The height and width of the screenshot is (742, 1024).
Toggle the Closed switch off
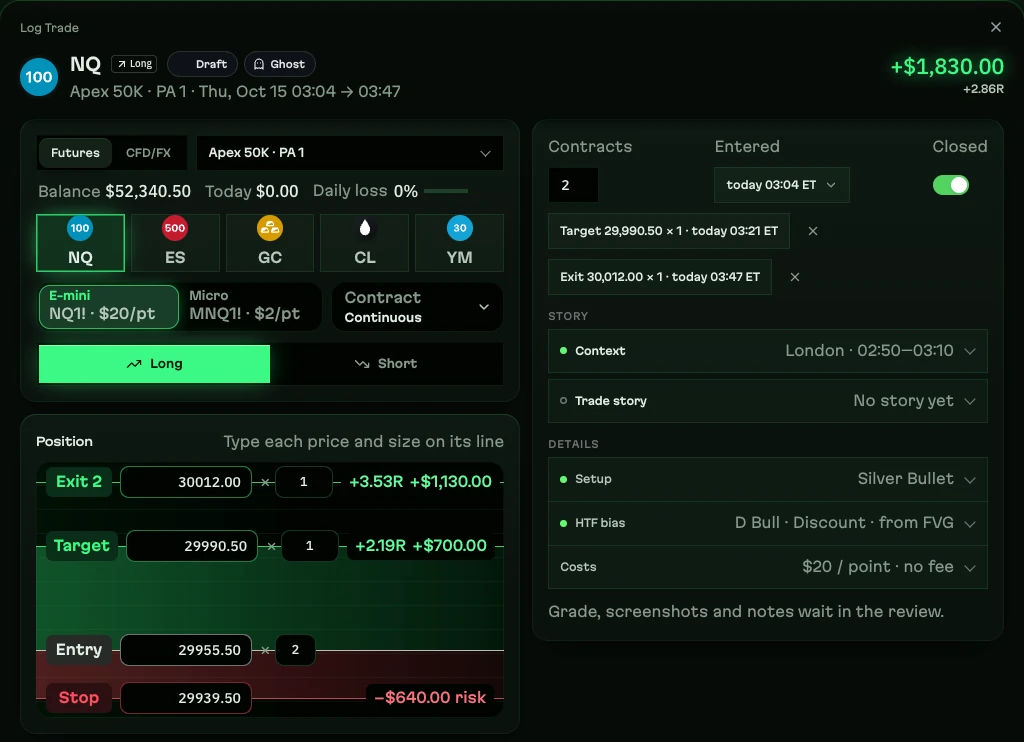[951, 185]
